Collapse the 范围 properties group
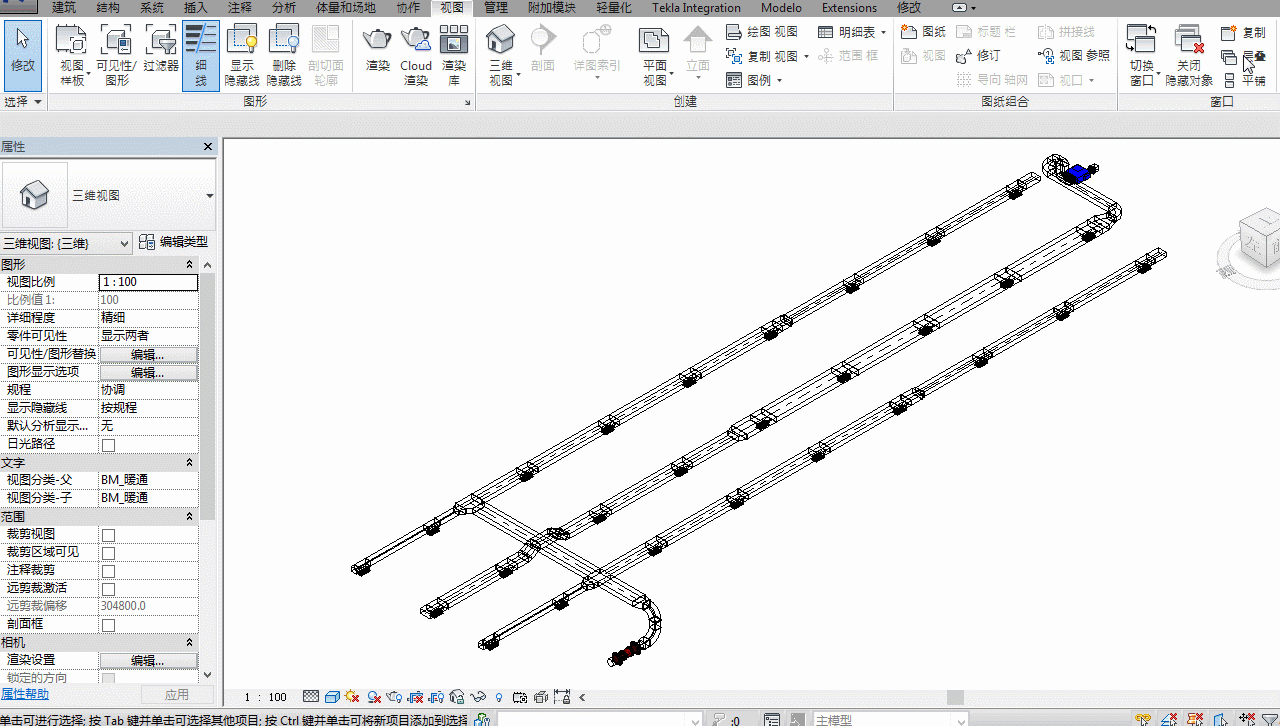 coord(190,517)
